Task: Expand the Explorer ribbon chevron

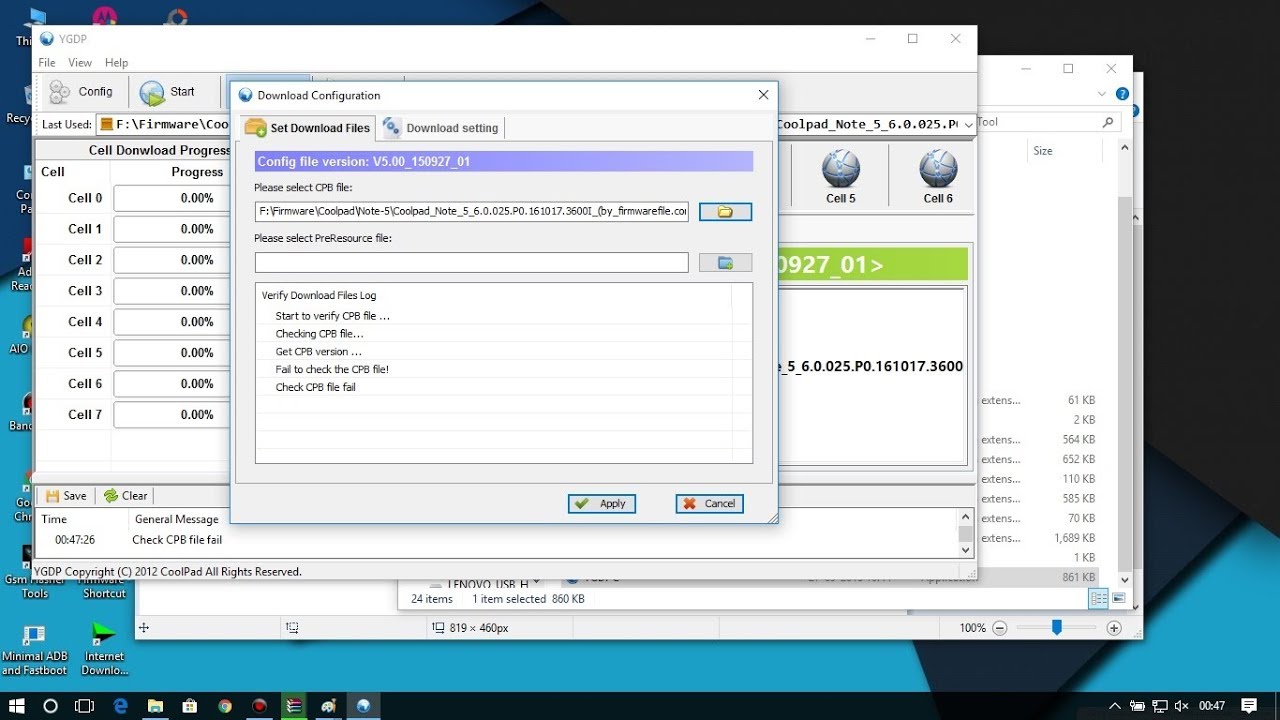Action: (x=1103, y=94)
